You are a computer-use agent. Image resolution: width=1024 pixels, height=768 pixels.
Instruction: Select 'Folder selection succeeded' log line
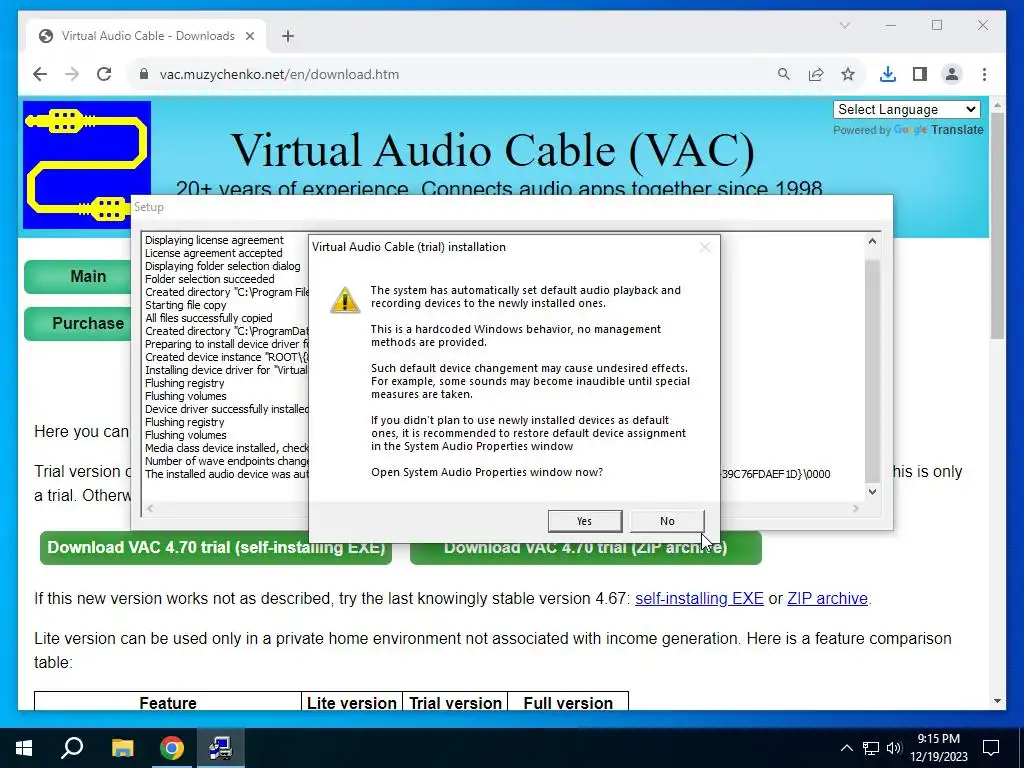click(210, 279)
